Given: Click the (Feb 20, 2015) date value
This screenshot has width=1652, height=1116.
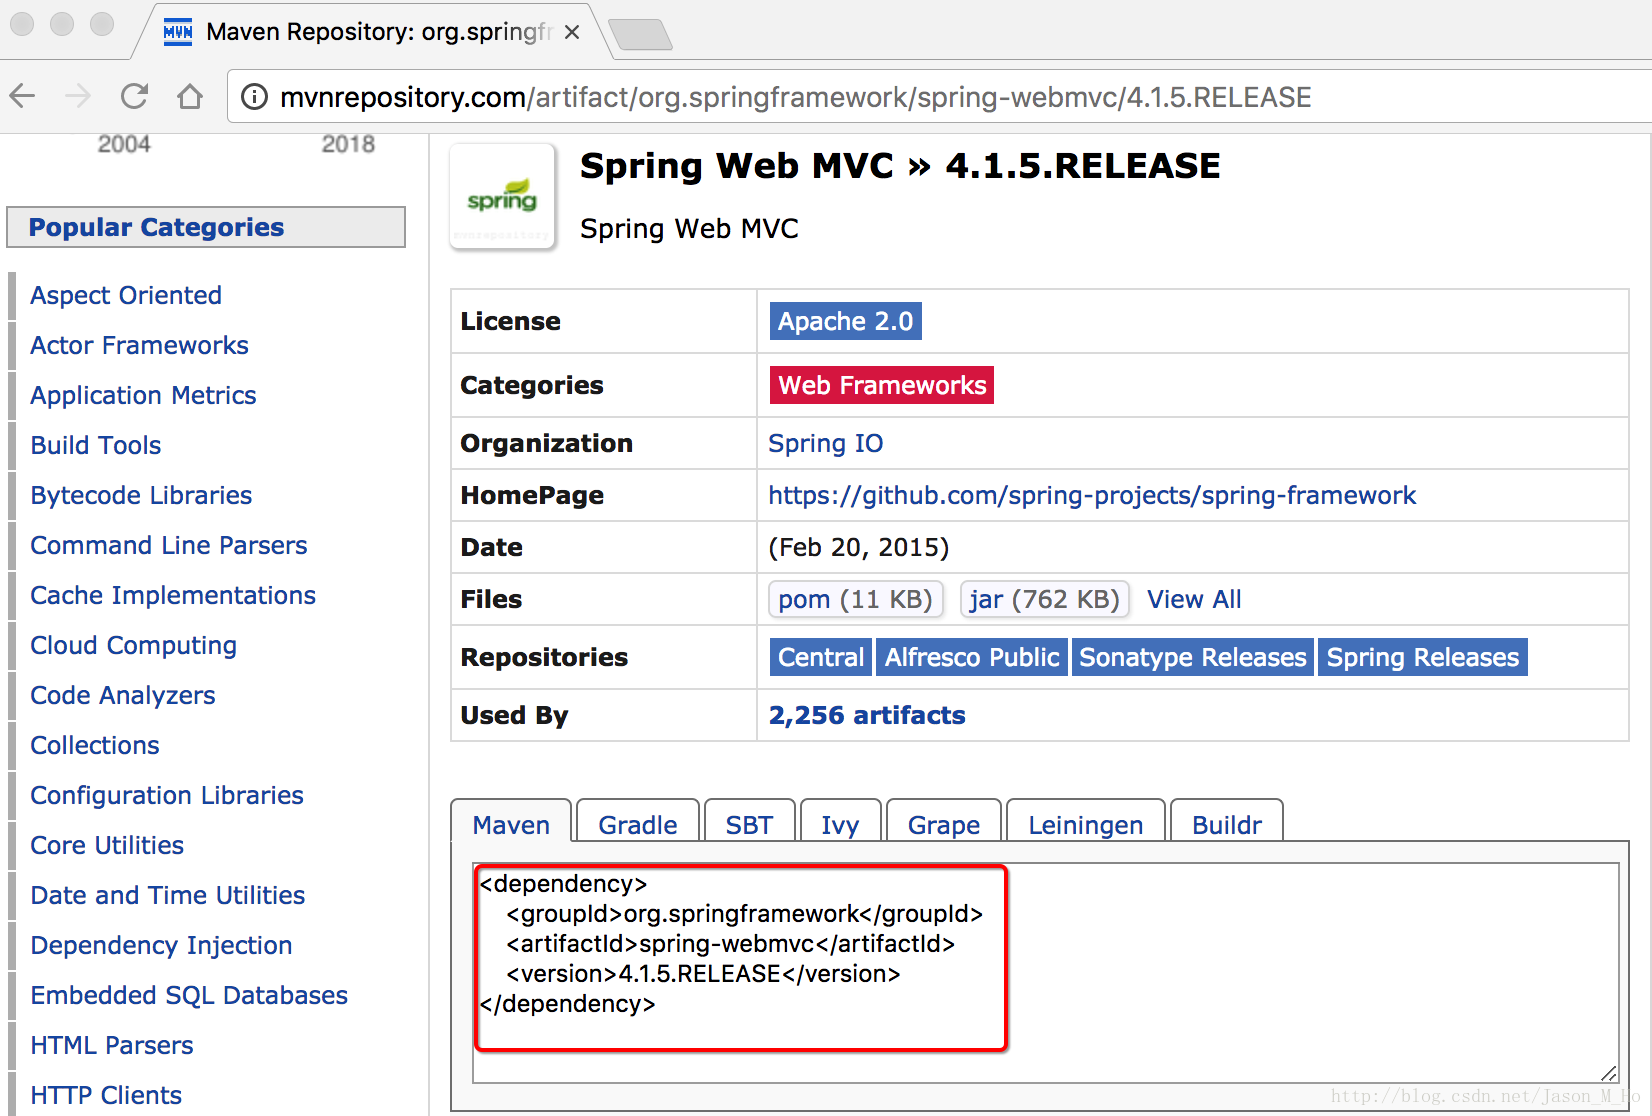Looking at the screenshot, I should click(859, 547).
